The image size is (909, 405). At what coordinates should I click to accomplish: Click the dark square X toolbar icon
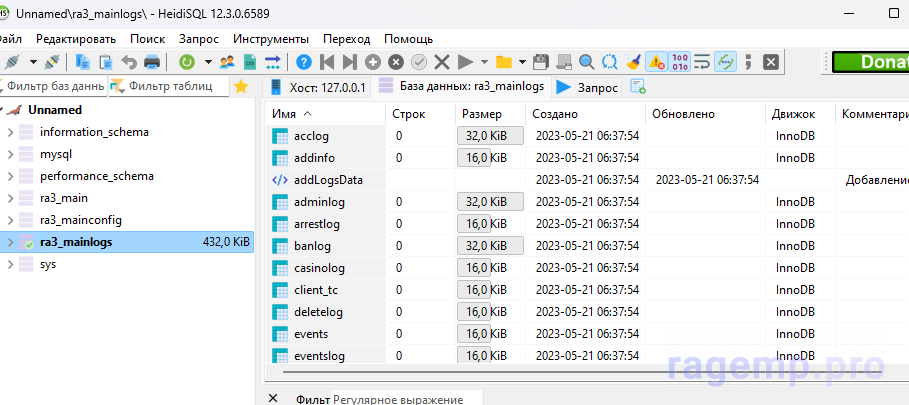tap(770, 61)
